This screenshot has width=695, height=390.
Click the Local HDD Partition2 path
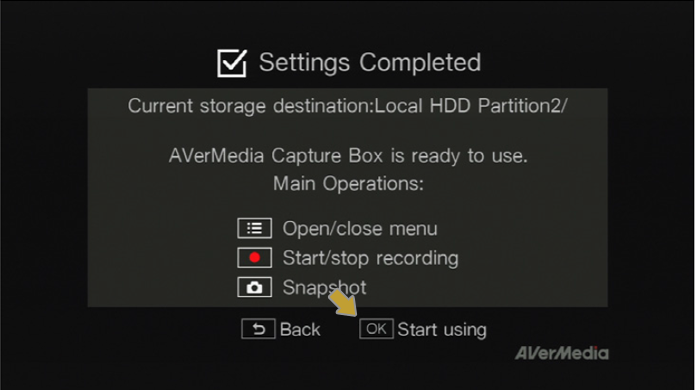point(471,106)
